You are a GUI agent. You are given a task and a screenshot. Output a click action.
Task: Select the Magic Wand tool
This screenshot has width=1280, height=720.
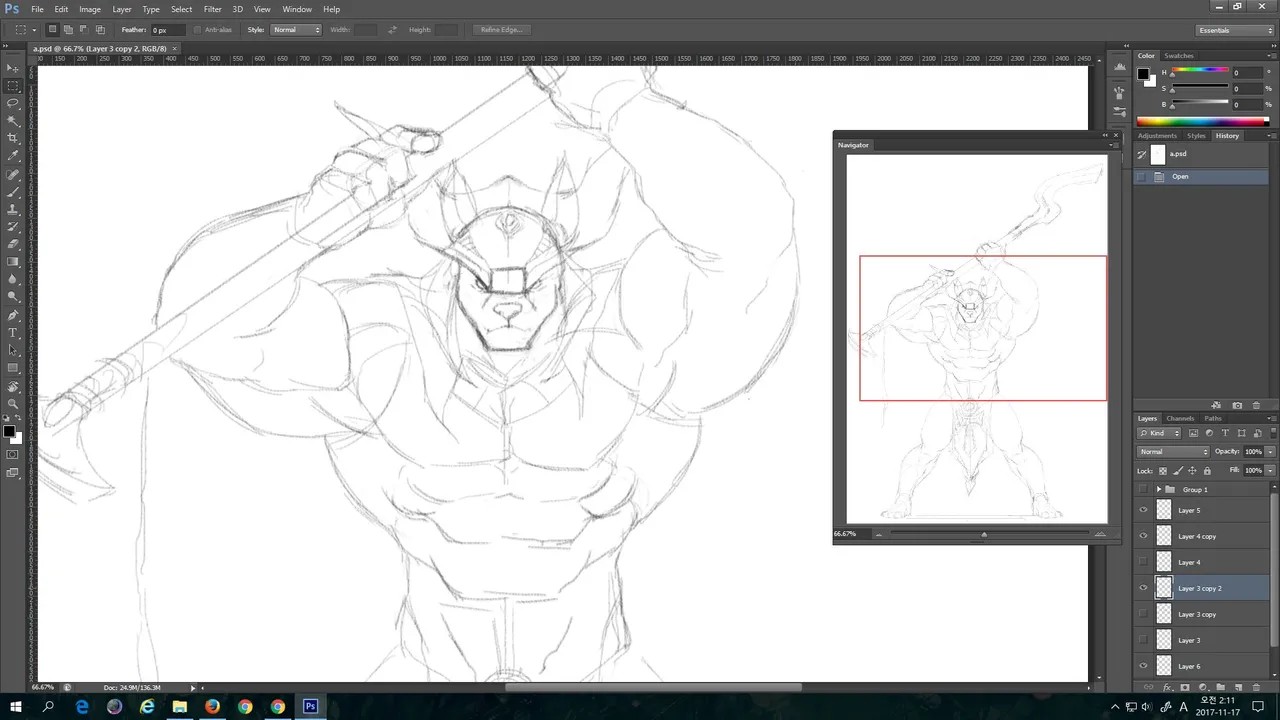13,121
